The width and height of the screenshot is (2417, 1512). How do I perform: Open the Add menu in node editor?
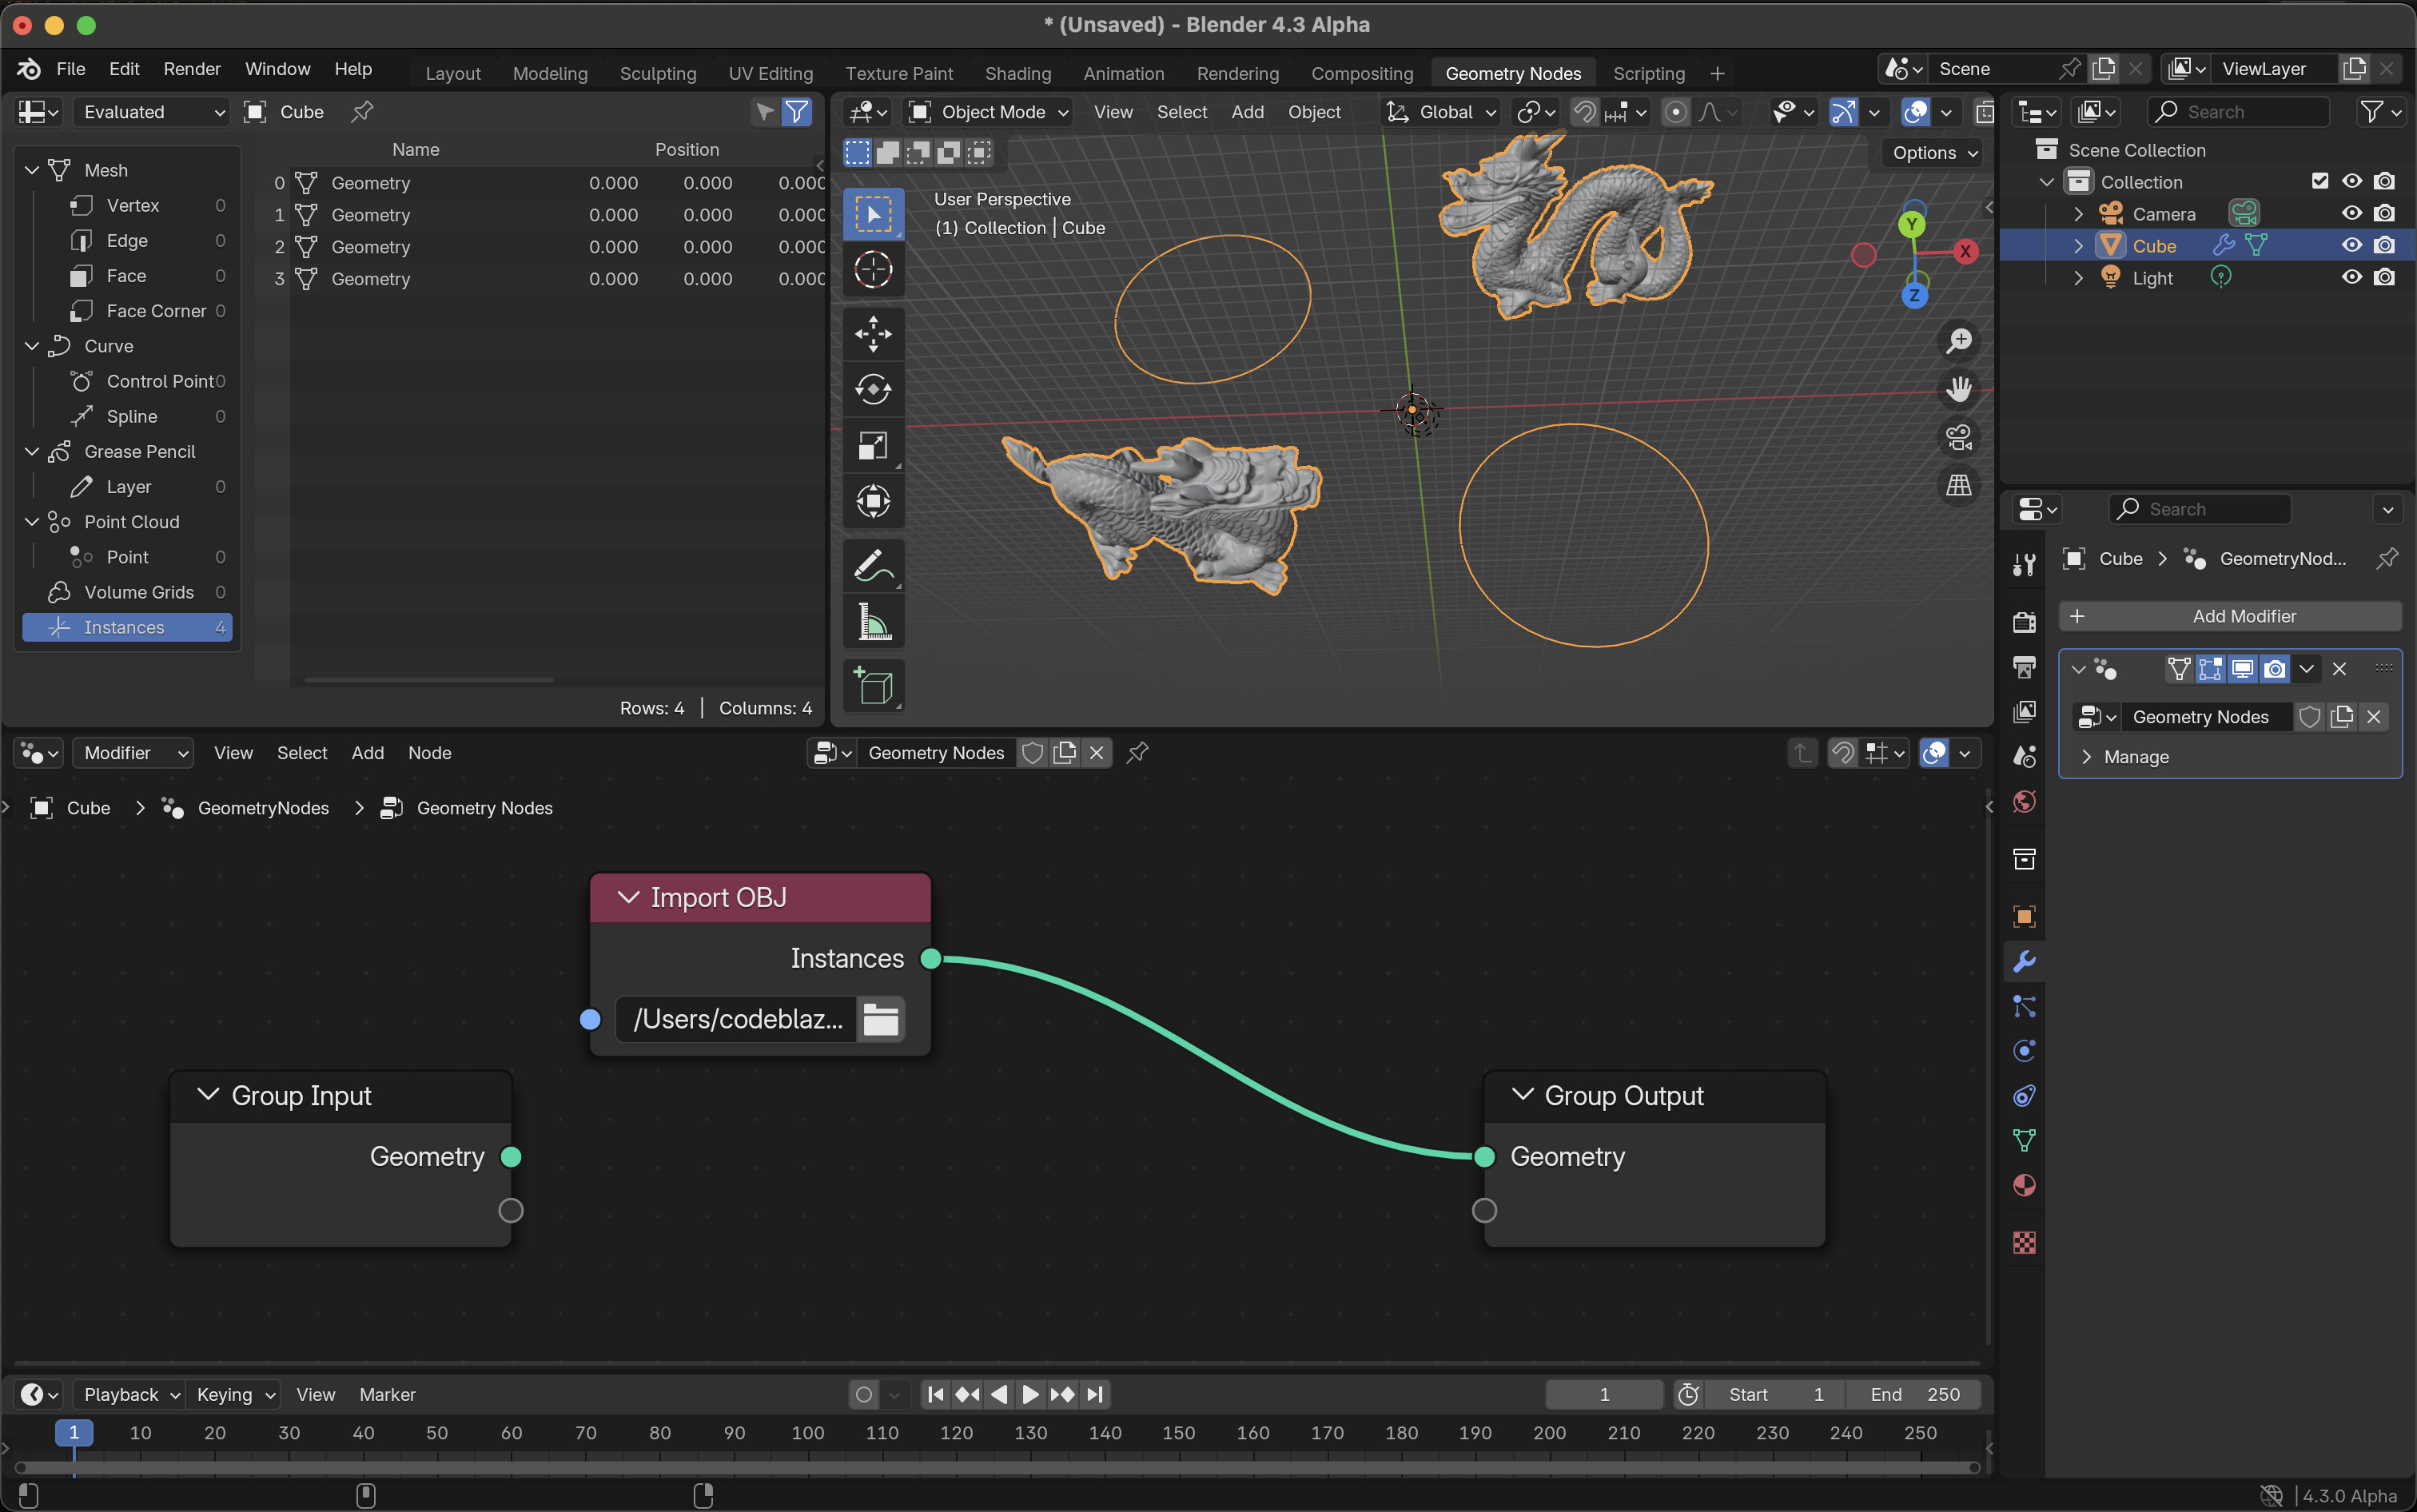(367, 753)
